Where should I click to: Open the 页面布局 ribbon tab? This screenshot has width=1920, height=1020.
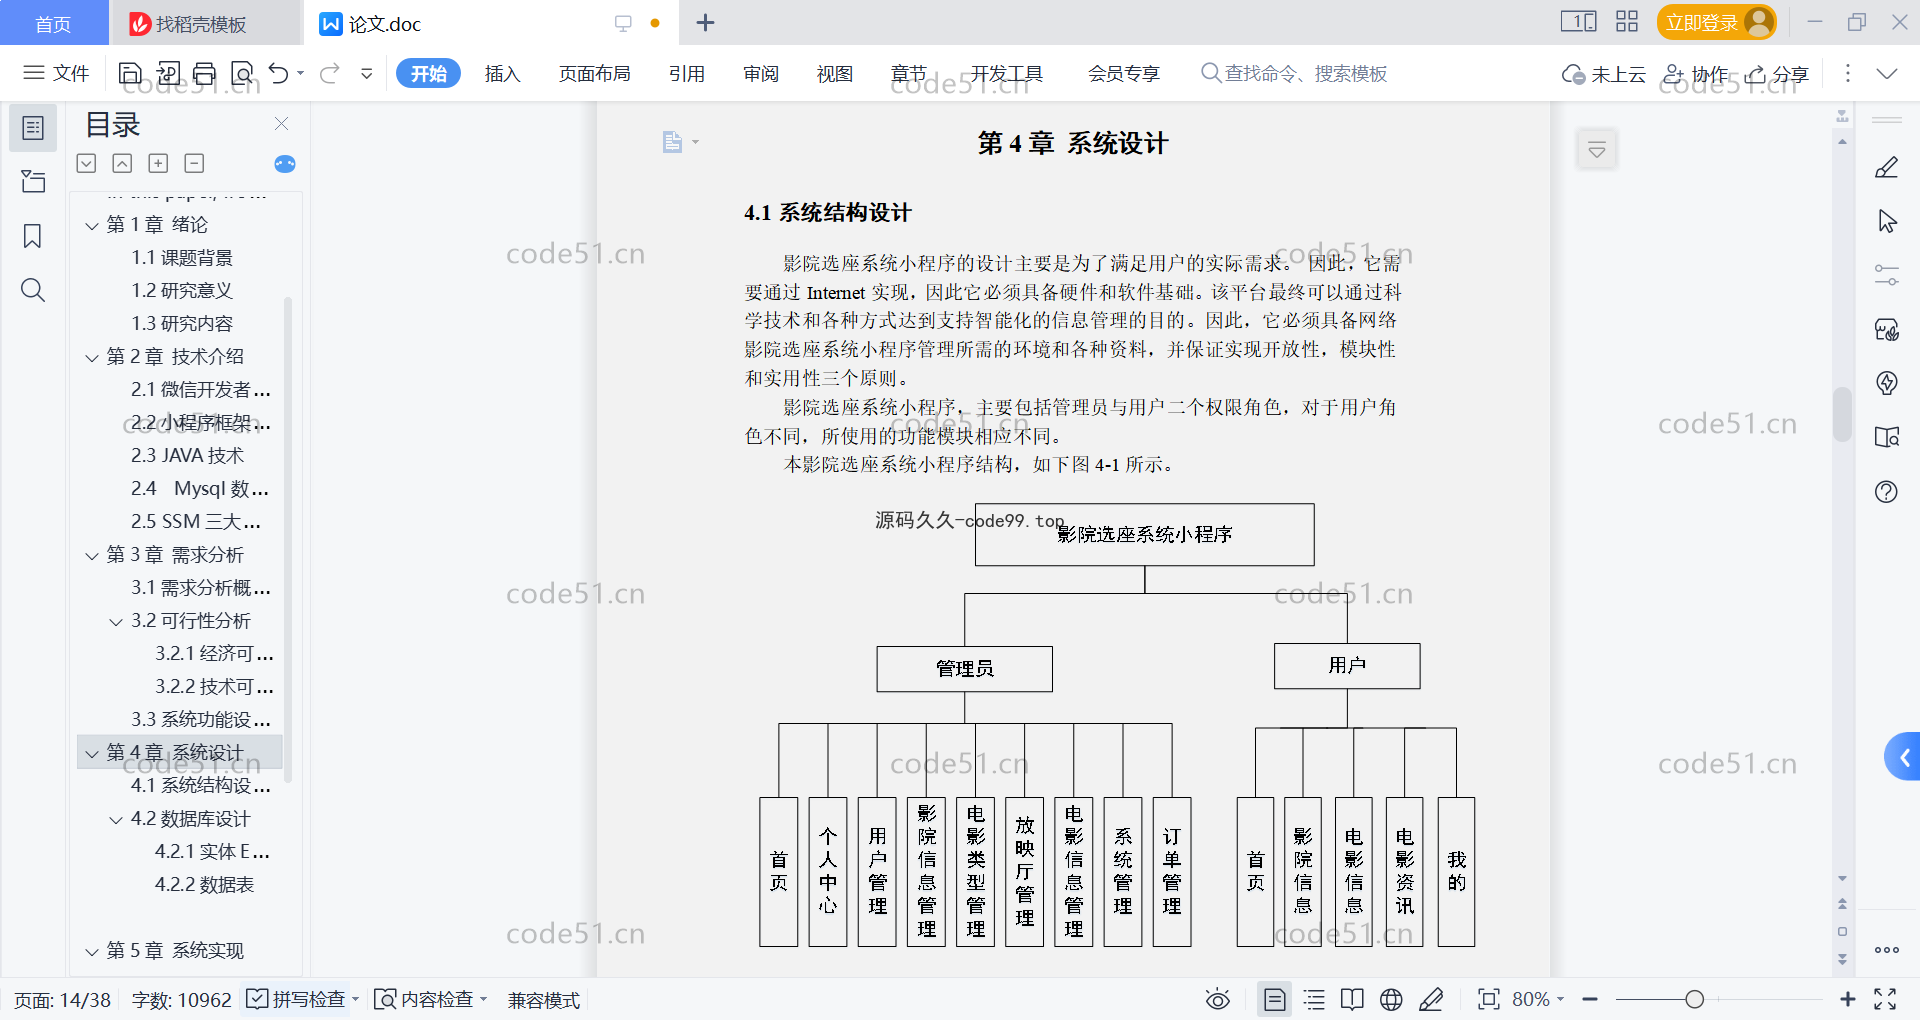click(594, 74)
